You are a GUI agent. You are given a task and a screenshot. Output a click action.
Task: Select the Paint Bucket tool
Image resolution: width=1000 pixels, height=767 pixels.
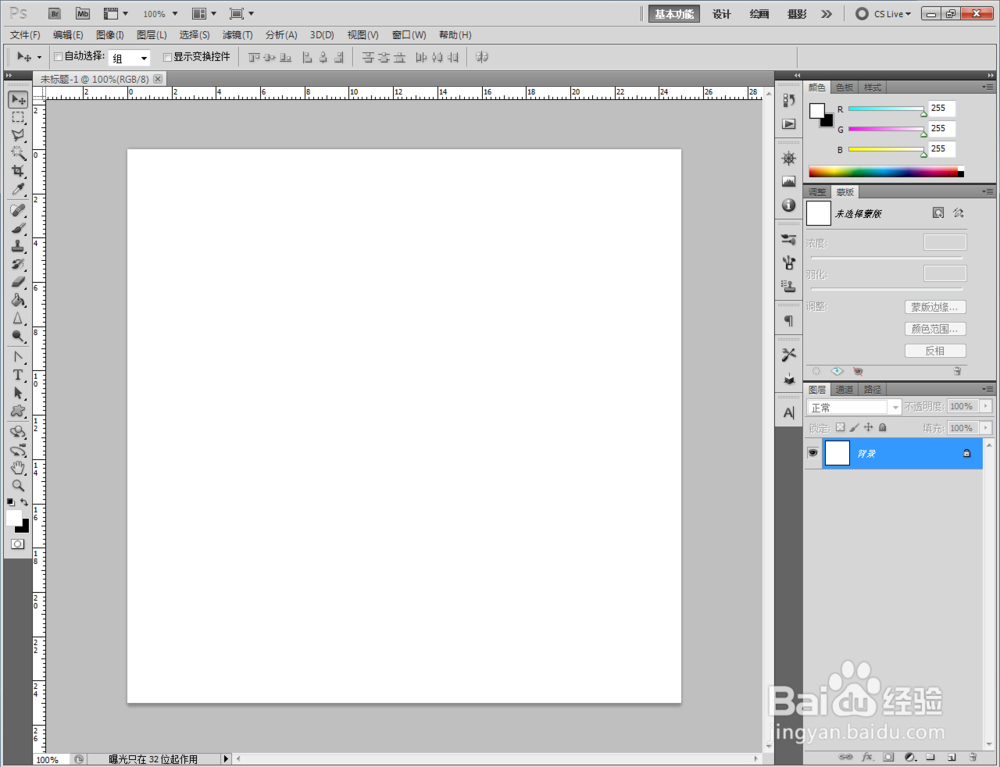pos(18,300)
